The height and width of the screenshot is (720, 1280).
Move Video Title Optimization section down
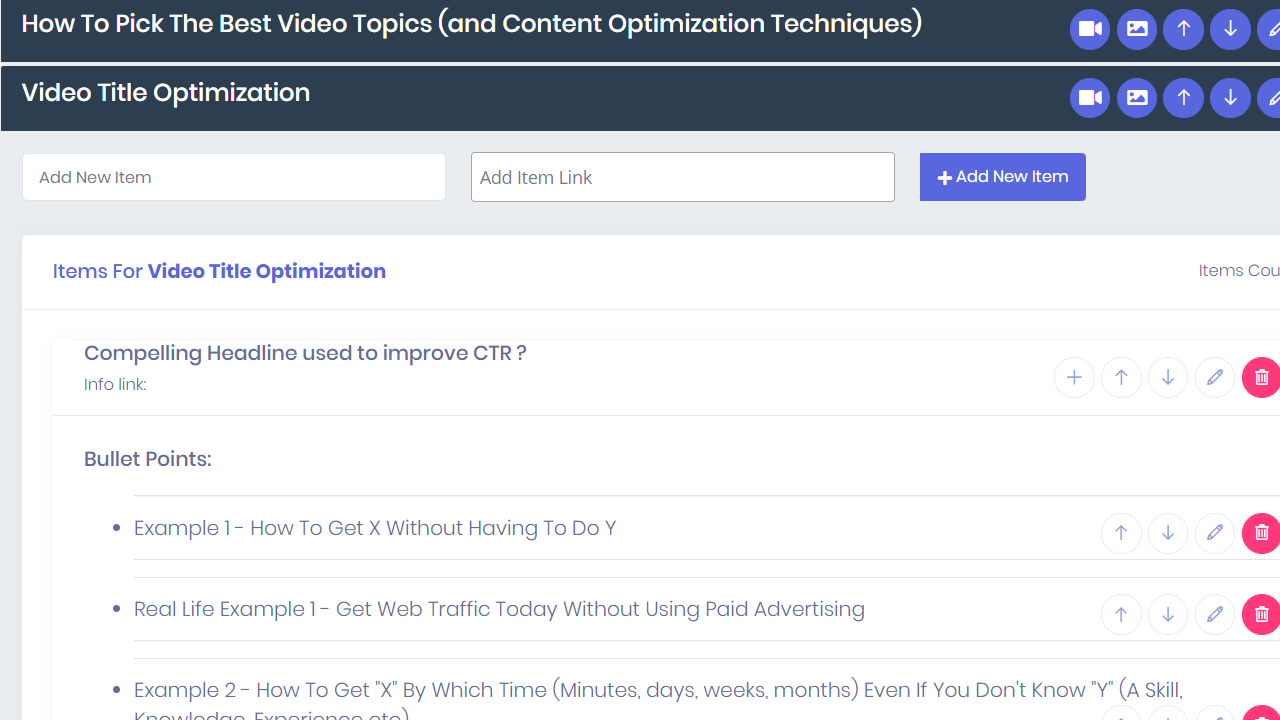click(x=1230, y=98)
